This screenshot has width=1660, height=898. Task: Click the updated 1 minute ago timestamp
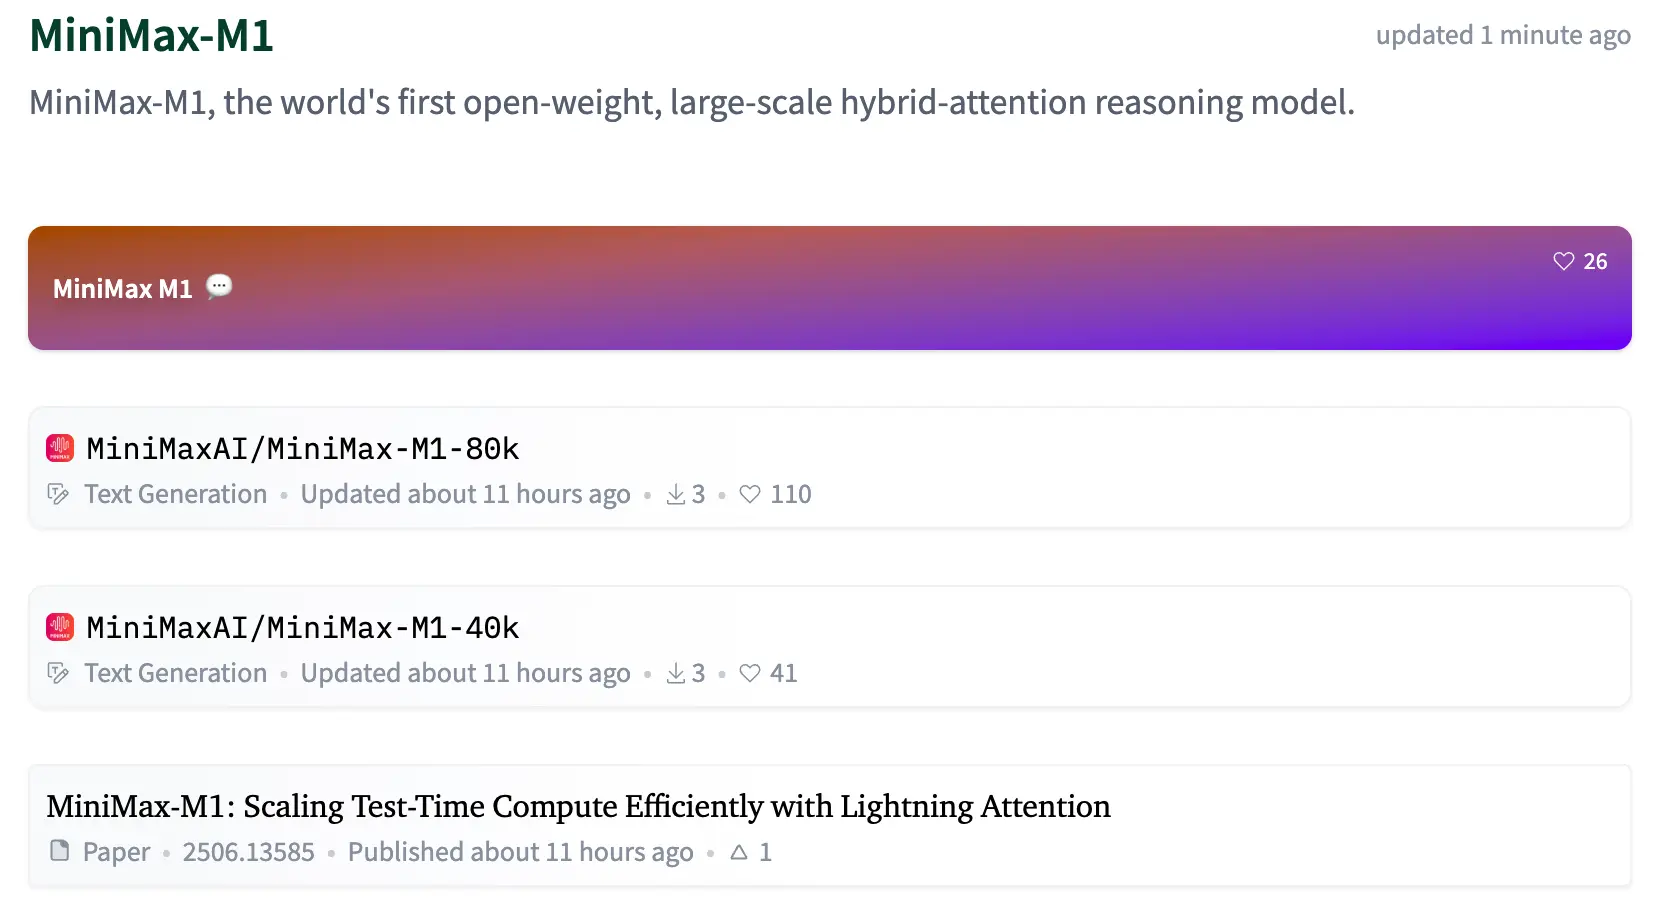pos(1503,35)
